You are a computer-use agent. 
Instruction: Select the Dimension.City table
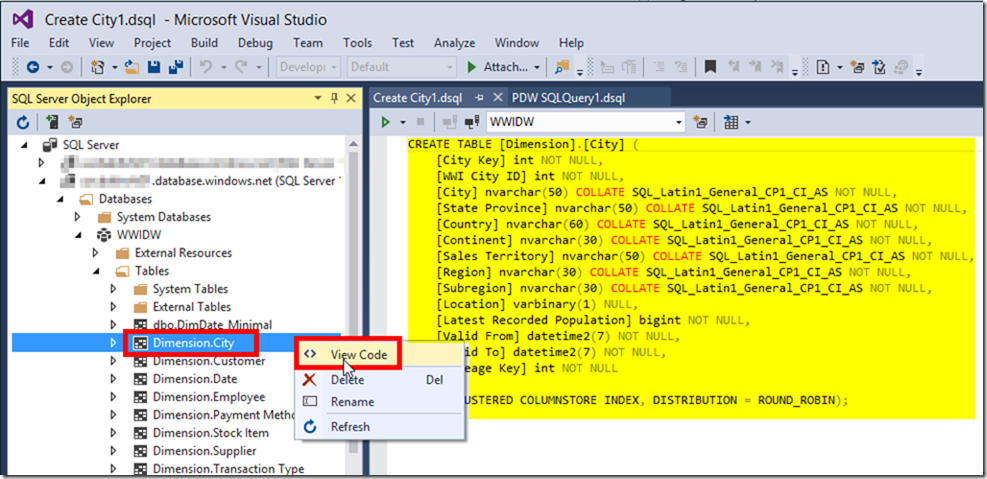[193, 343]
